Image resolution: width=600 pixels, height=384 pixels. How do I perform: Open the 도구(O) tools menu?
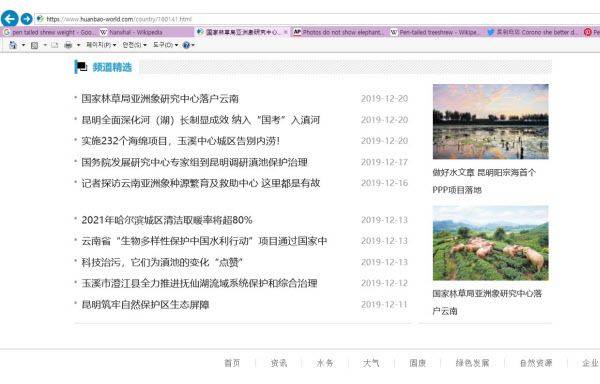(165, 45)
